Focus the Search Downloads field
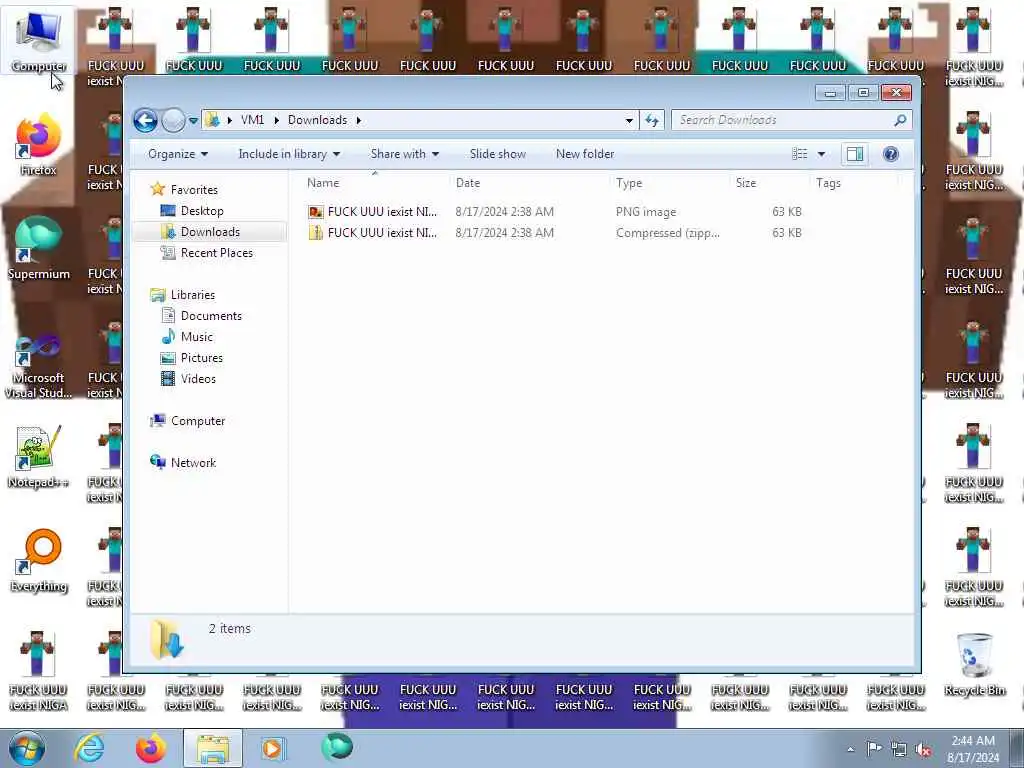 (x=791, y=120)
